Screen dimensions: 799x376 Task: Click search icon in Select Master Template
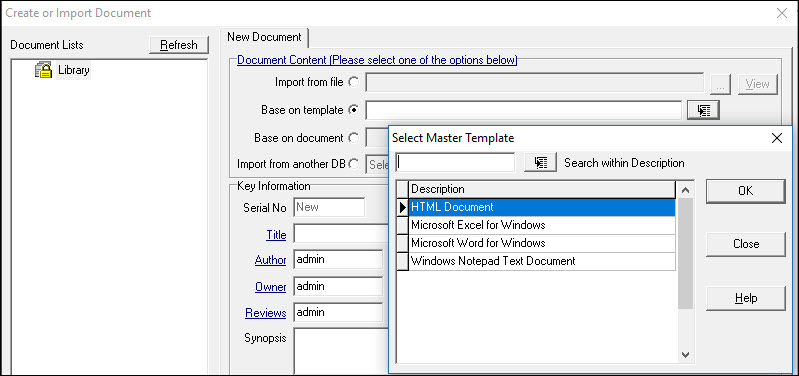(540, 163)
